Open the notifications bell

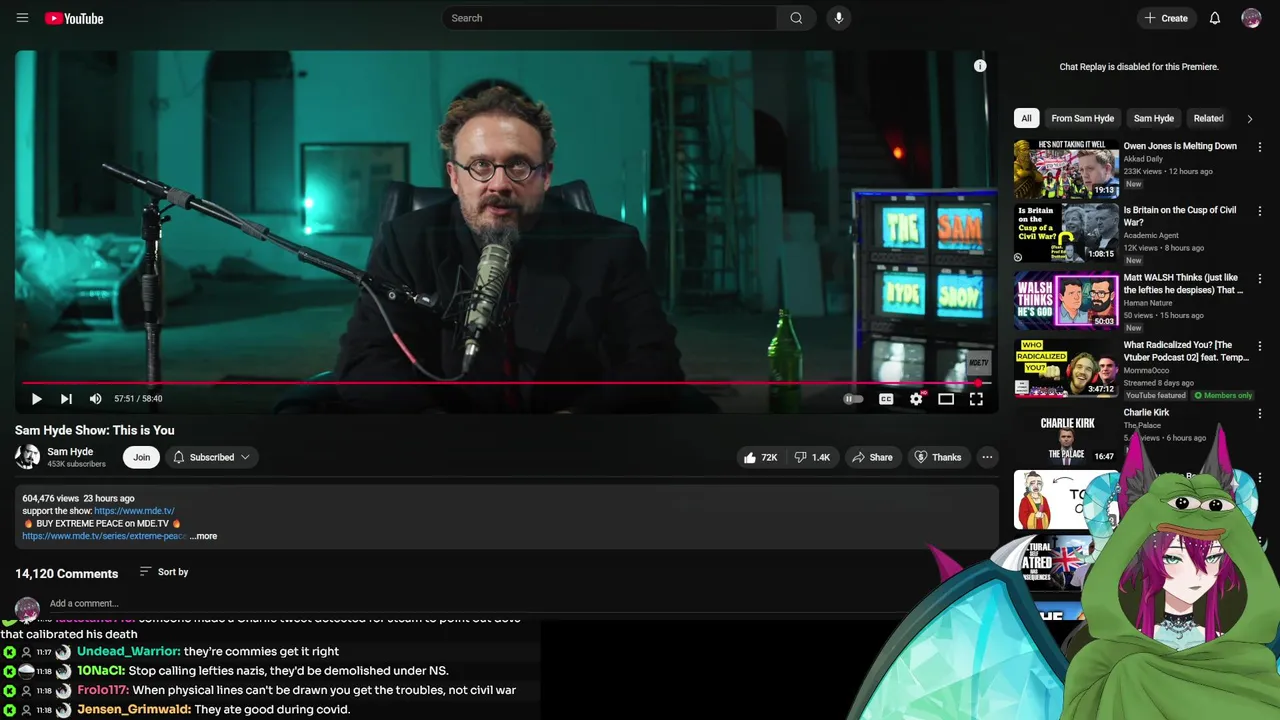pyautogui.click(x=1215, y=18)
